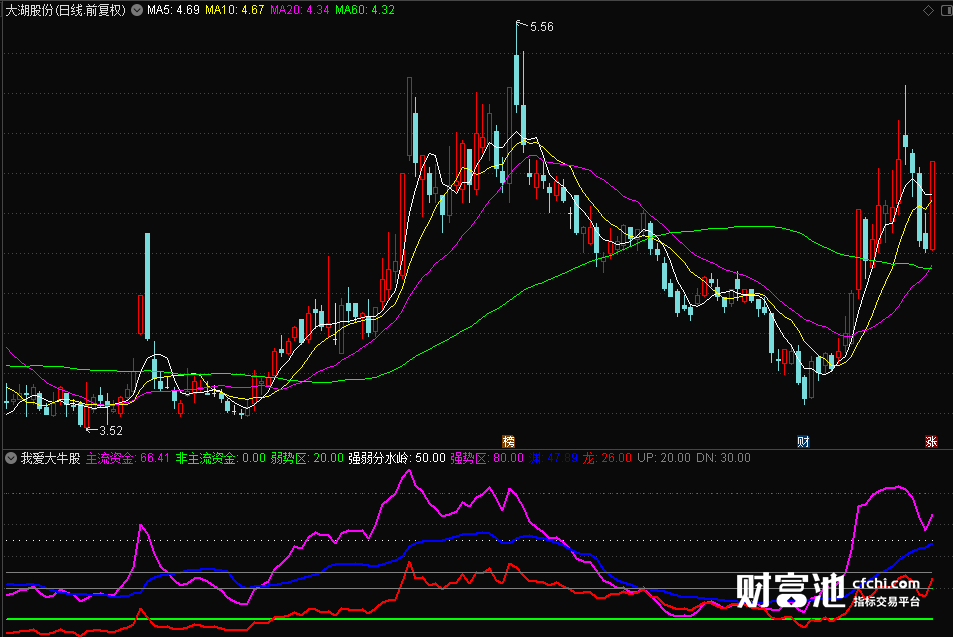Select the 渊: 47.89 value
Image resolution: width=953 pixels, height=637 pixels.
pos(553,458)
